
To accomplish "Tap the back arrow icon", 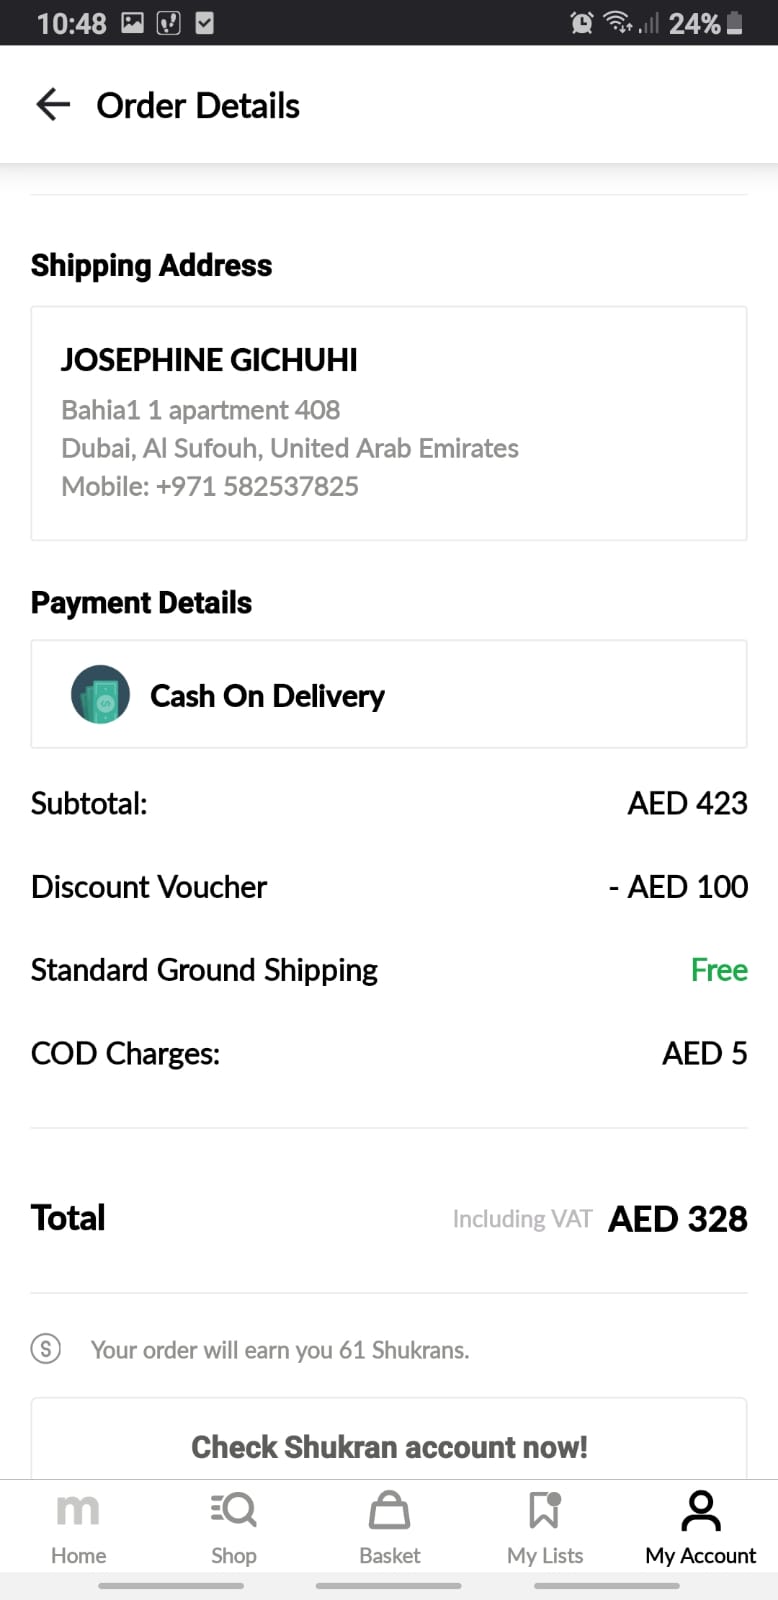I will point(53,105).
